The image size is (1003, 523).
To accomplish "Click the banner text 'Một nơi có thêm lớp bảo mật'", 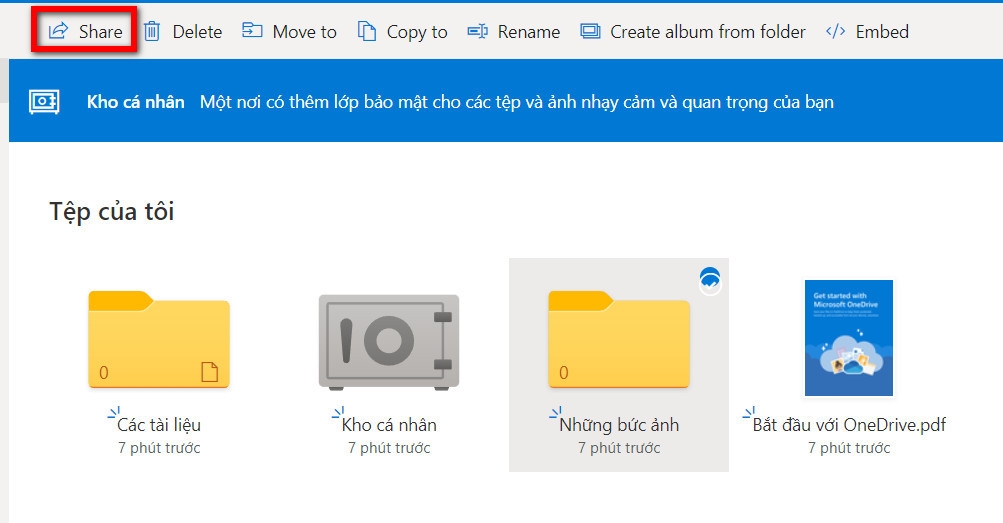I will pyautogui.click(x=312, y=102).
